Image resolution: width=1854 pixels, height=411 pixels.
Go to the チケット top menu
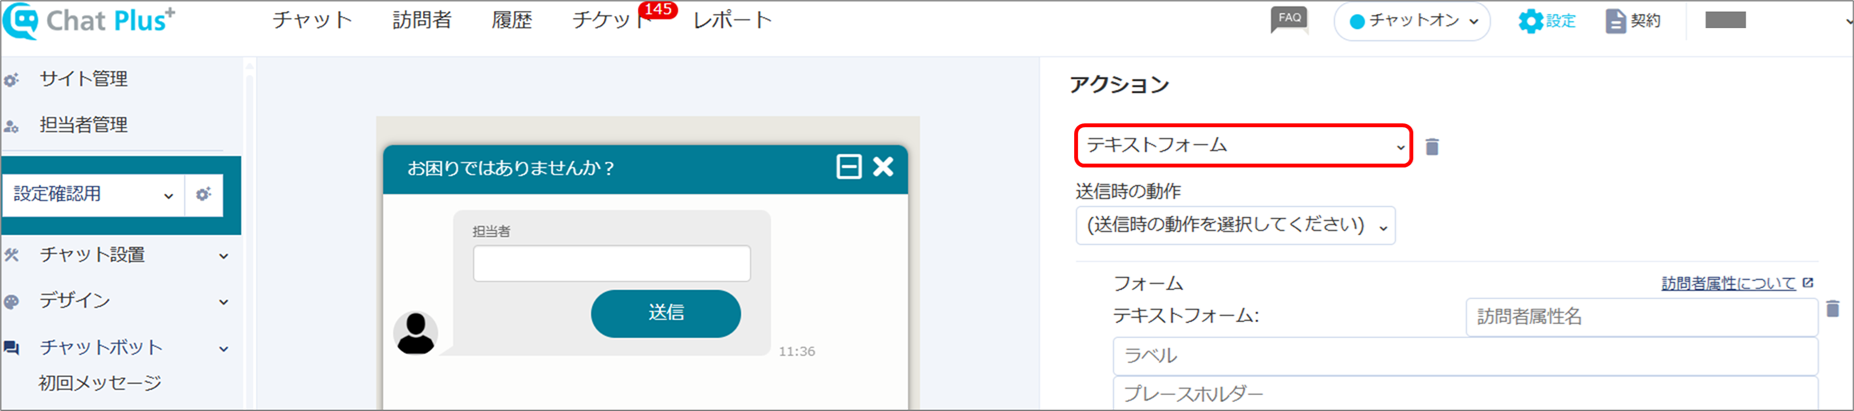click(611, 20)
